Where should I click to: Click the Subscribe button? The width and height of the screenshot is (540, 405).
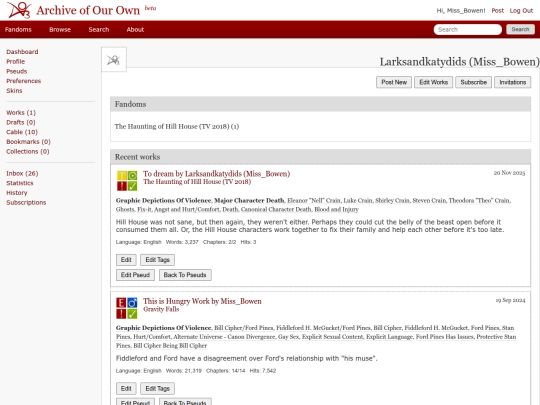click(x=474, y=82)
